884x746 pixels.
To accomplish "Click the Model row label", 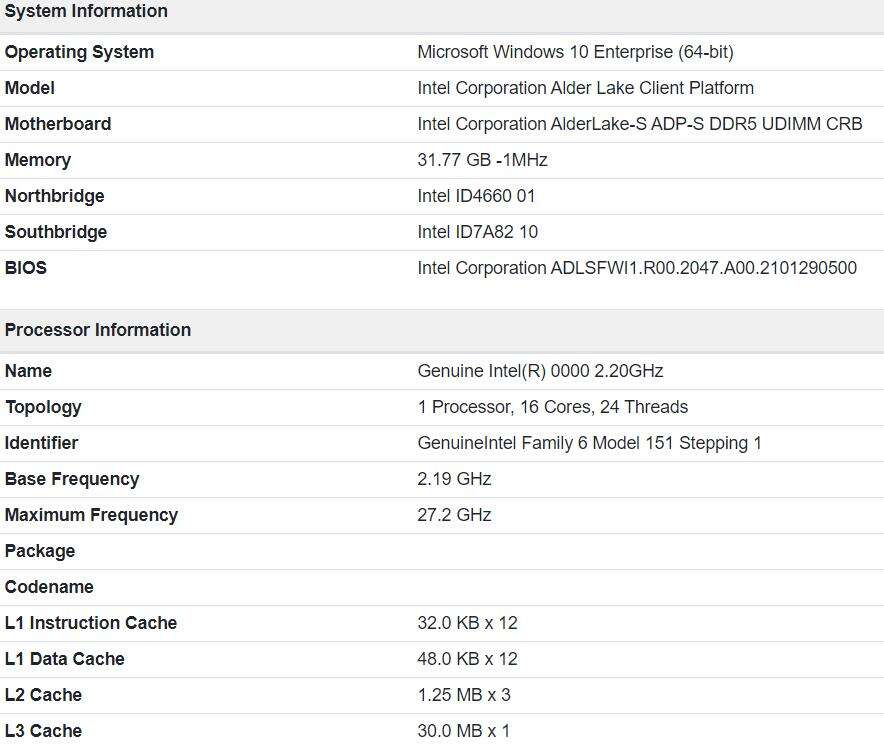I will click(x=29, y=88).
